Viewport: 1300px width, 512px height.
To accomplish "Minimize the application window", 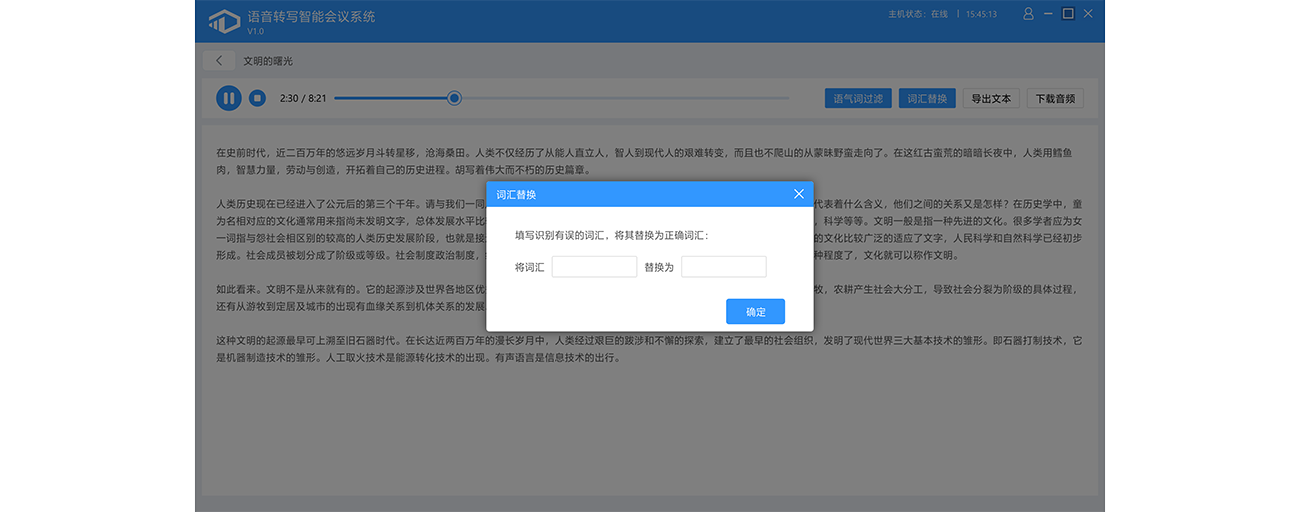I will (1048, 14).
